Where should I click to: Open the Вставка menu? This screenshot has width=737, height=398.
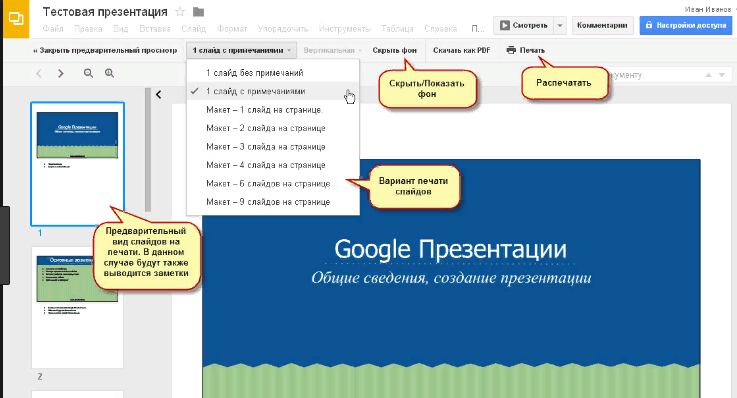pos(155,29)
